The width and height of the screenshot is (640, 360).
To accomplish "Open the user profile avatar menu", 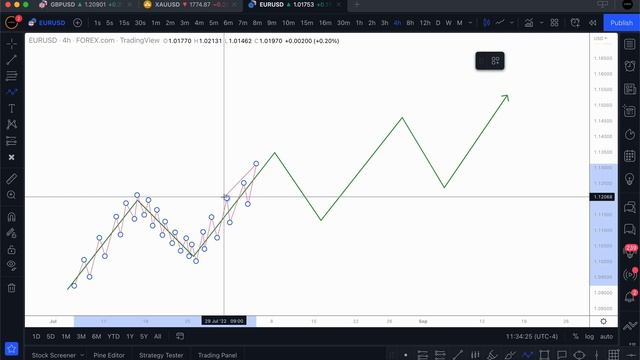I will (x=11, y=22).
